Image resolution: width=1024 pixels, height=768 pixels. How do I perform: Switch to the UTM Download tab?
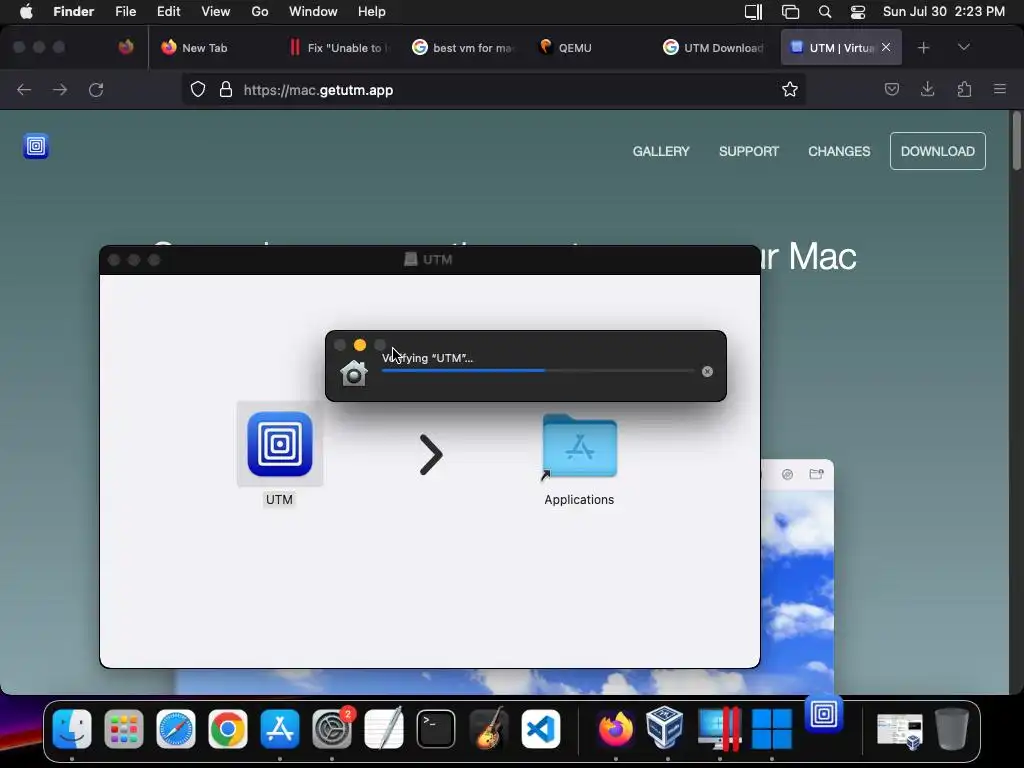[715, 48]
